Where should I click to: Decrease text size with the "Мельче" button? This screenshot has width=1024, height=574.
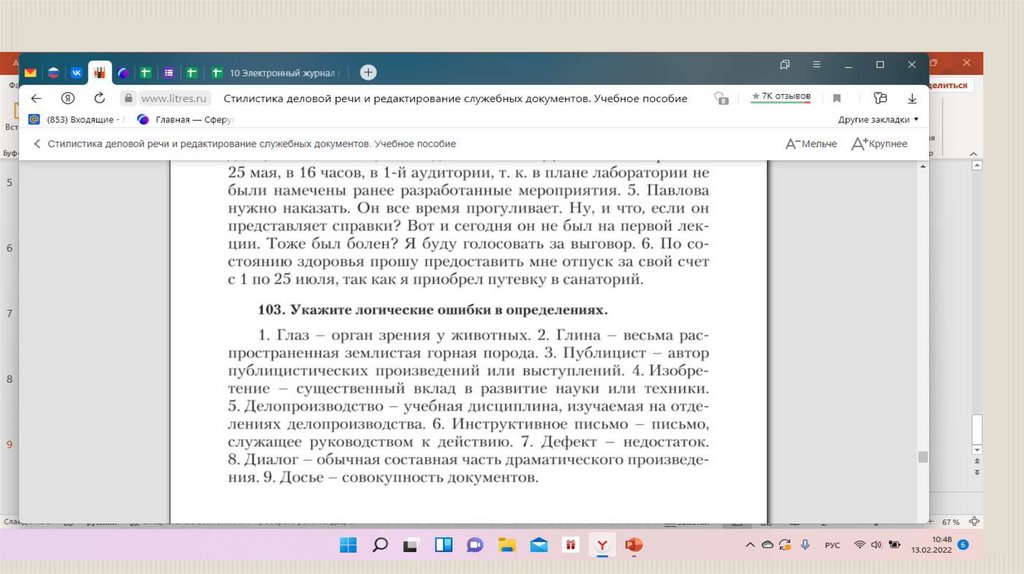[811, 144]
